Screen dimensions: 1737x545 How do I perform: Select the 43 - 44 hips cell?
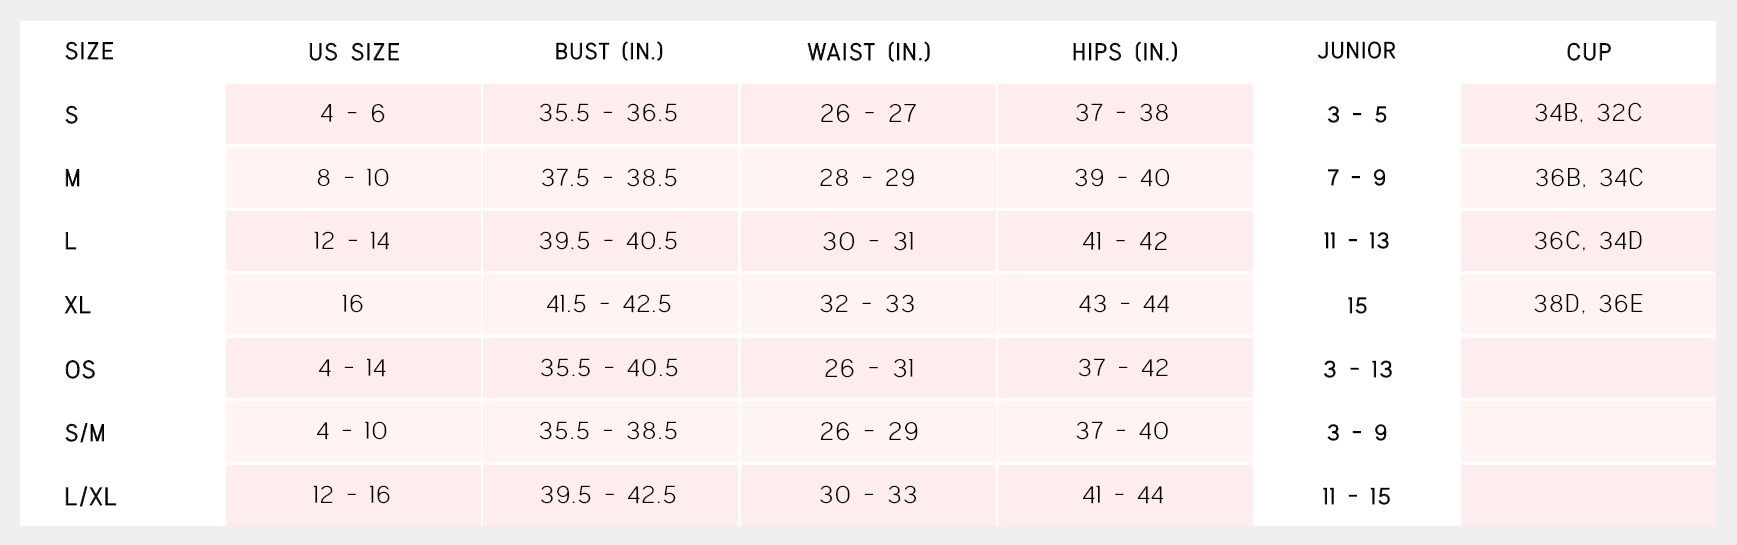(1124, 304)
